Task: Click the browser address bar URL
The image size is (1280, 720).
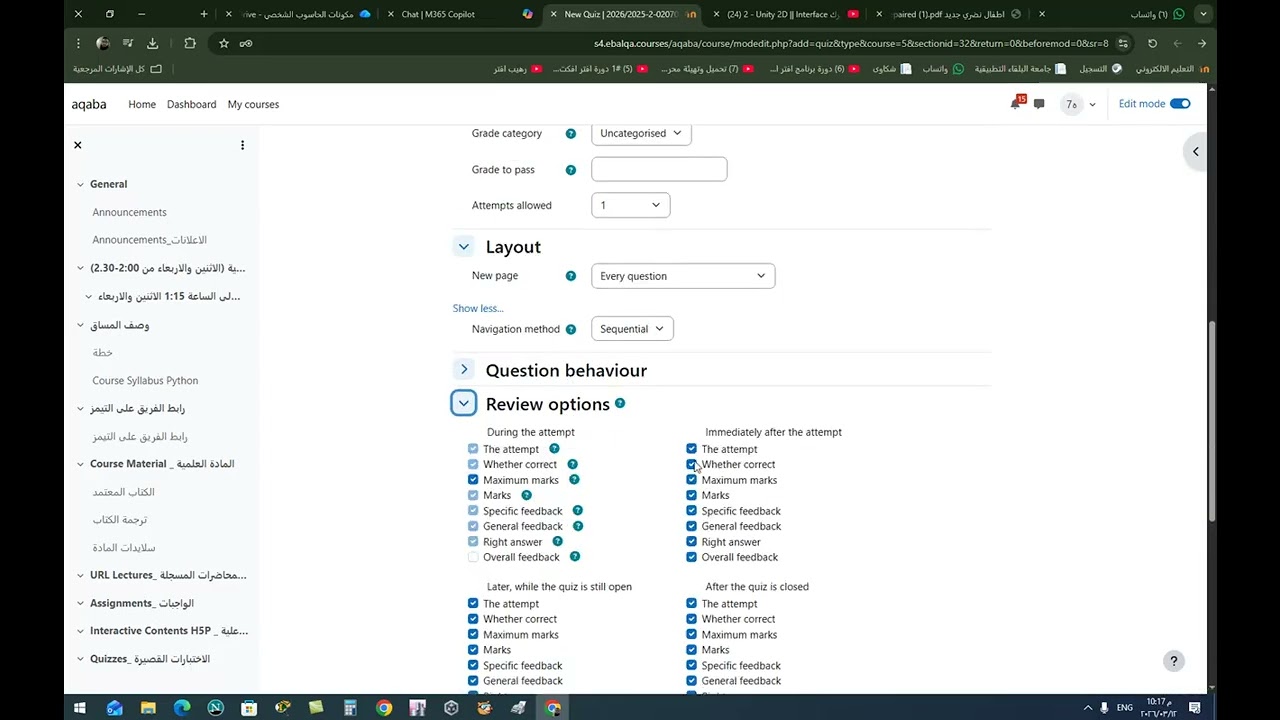Action: pyautogui.click(x=850, y=43)
